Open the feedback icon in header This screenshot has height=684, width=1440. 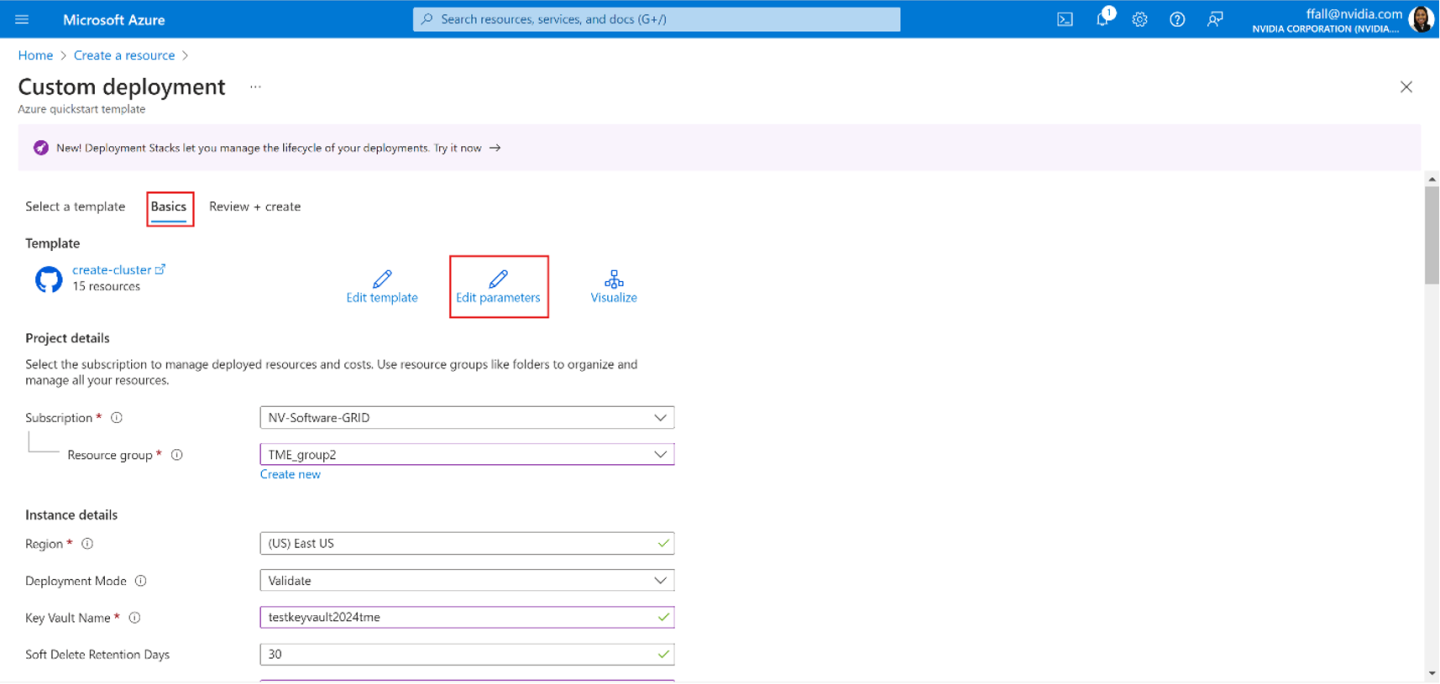tap(1215, 20)
